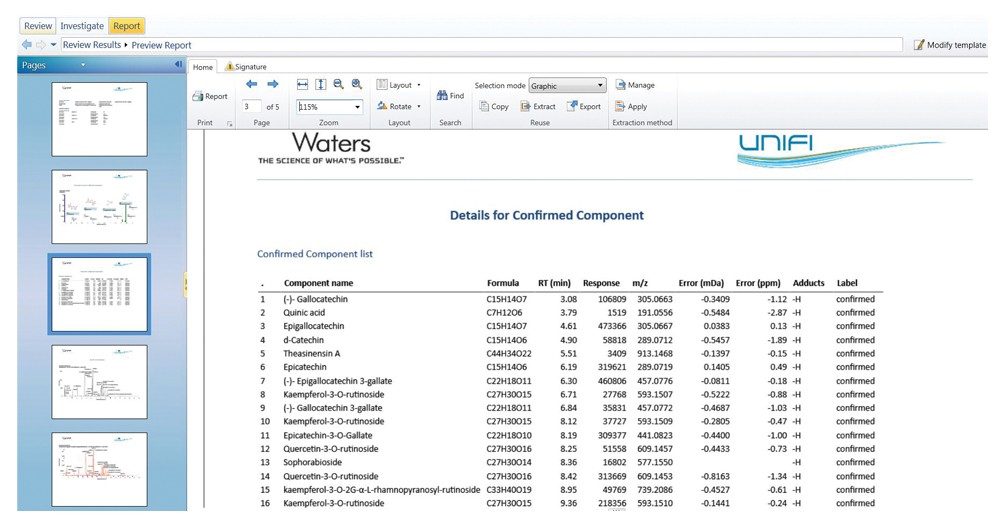Click the Extract button in Reuse group

coord(538,107)
